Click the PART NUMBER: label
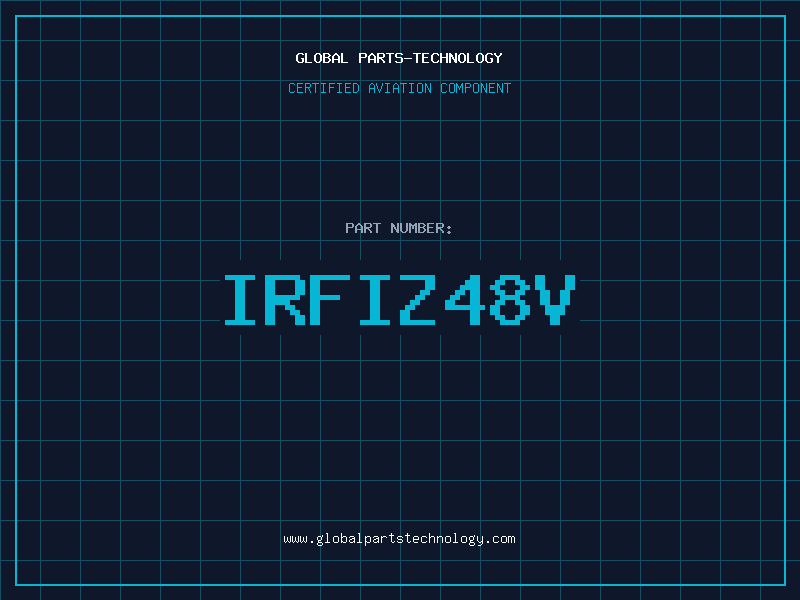 [x=398, y=228]
